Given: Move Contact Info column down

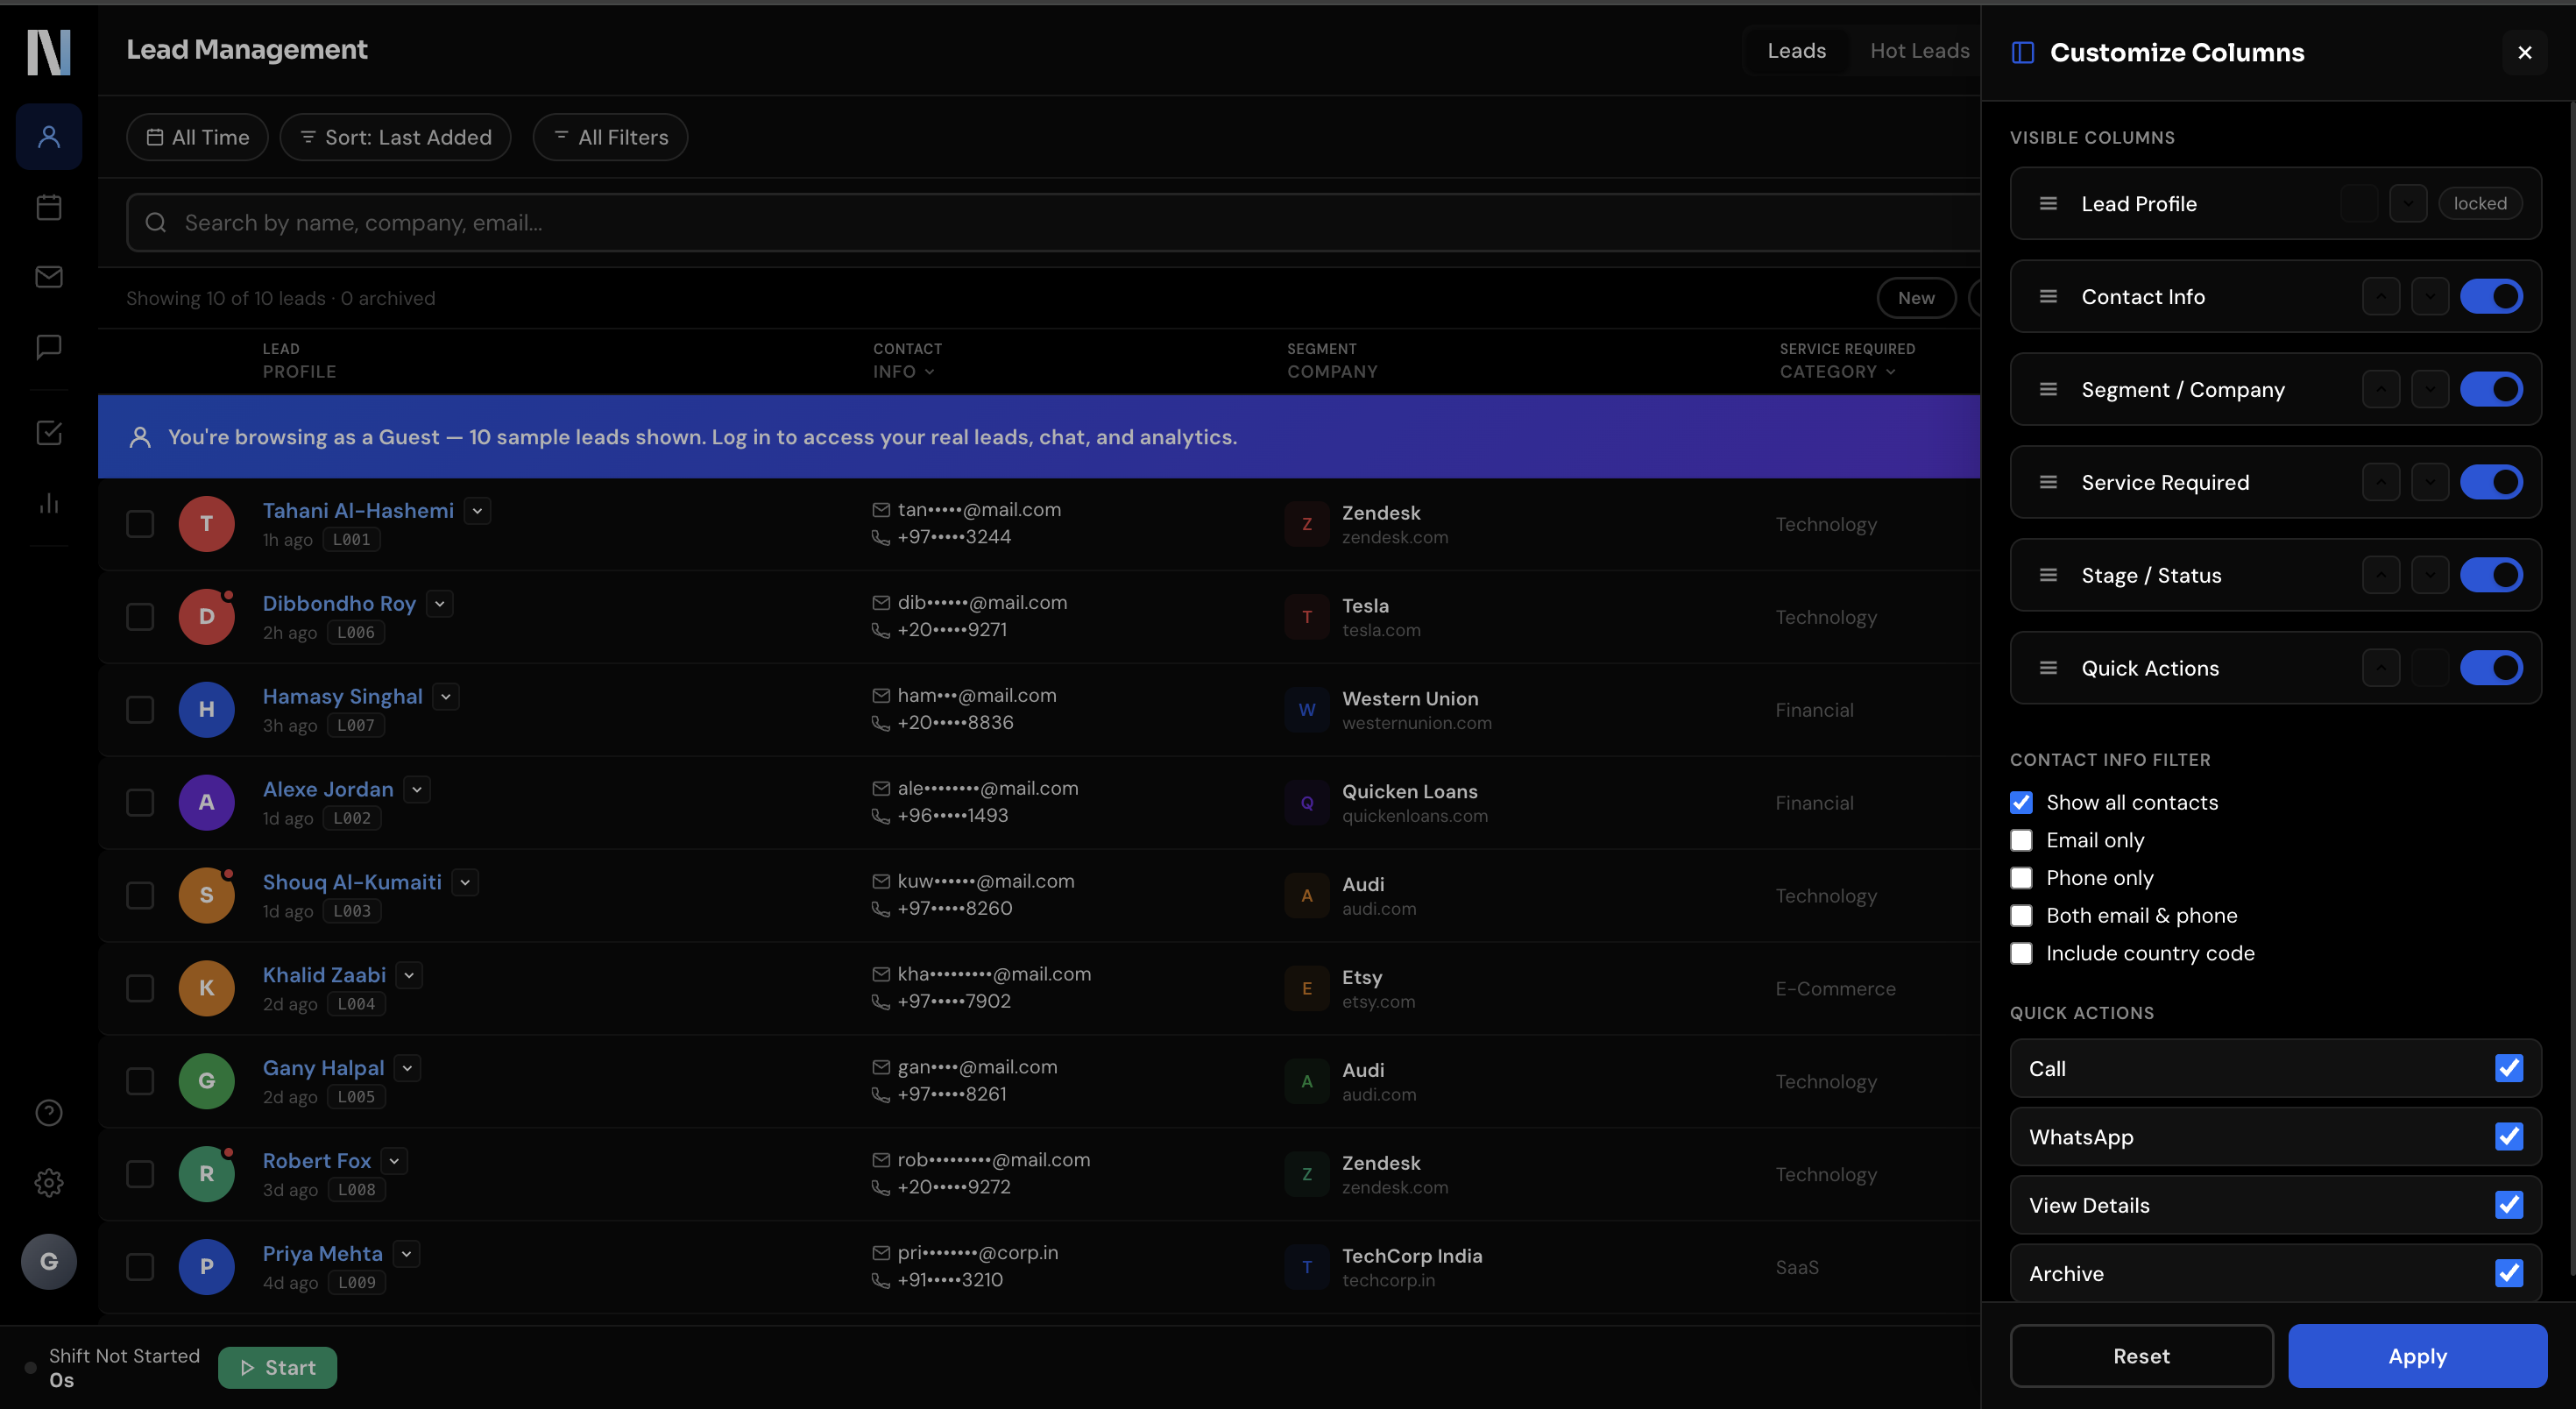Looking at the screenshot, I should pyautogui.click(x=2430, y=296).
